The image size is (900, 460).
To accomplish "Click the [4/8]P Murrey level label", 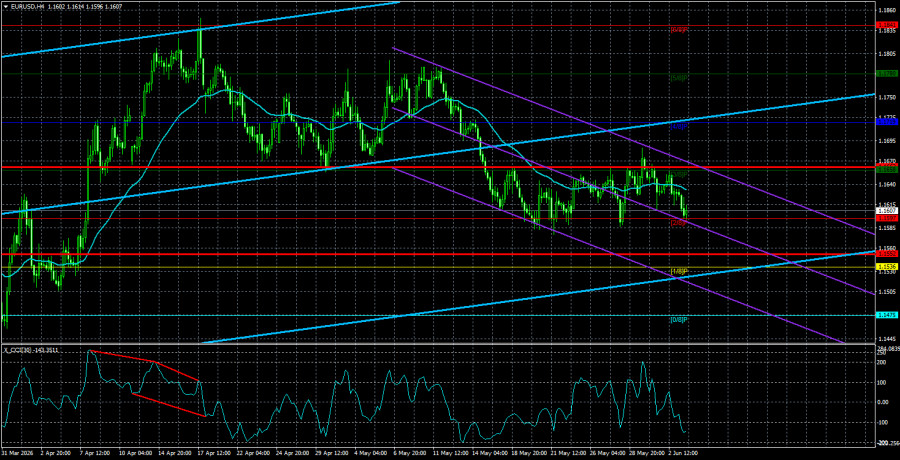I will pos(678,126).
